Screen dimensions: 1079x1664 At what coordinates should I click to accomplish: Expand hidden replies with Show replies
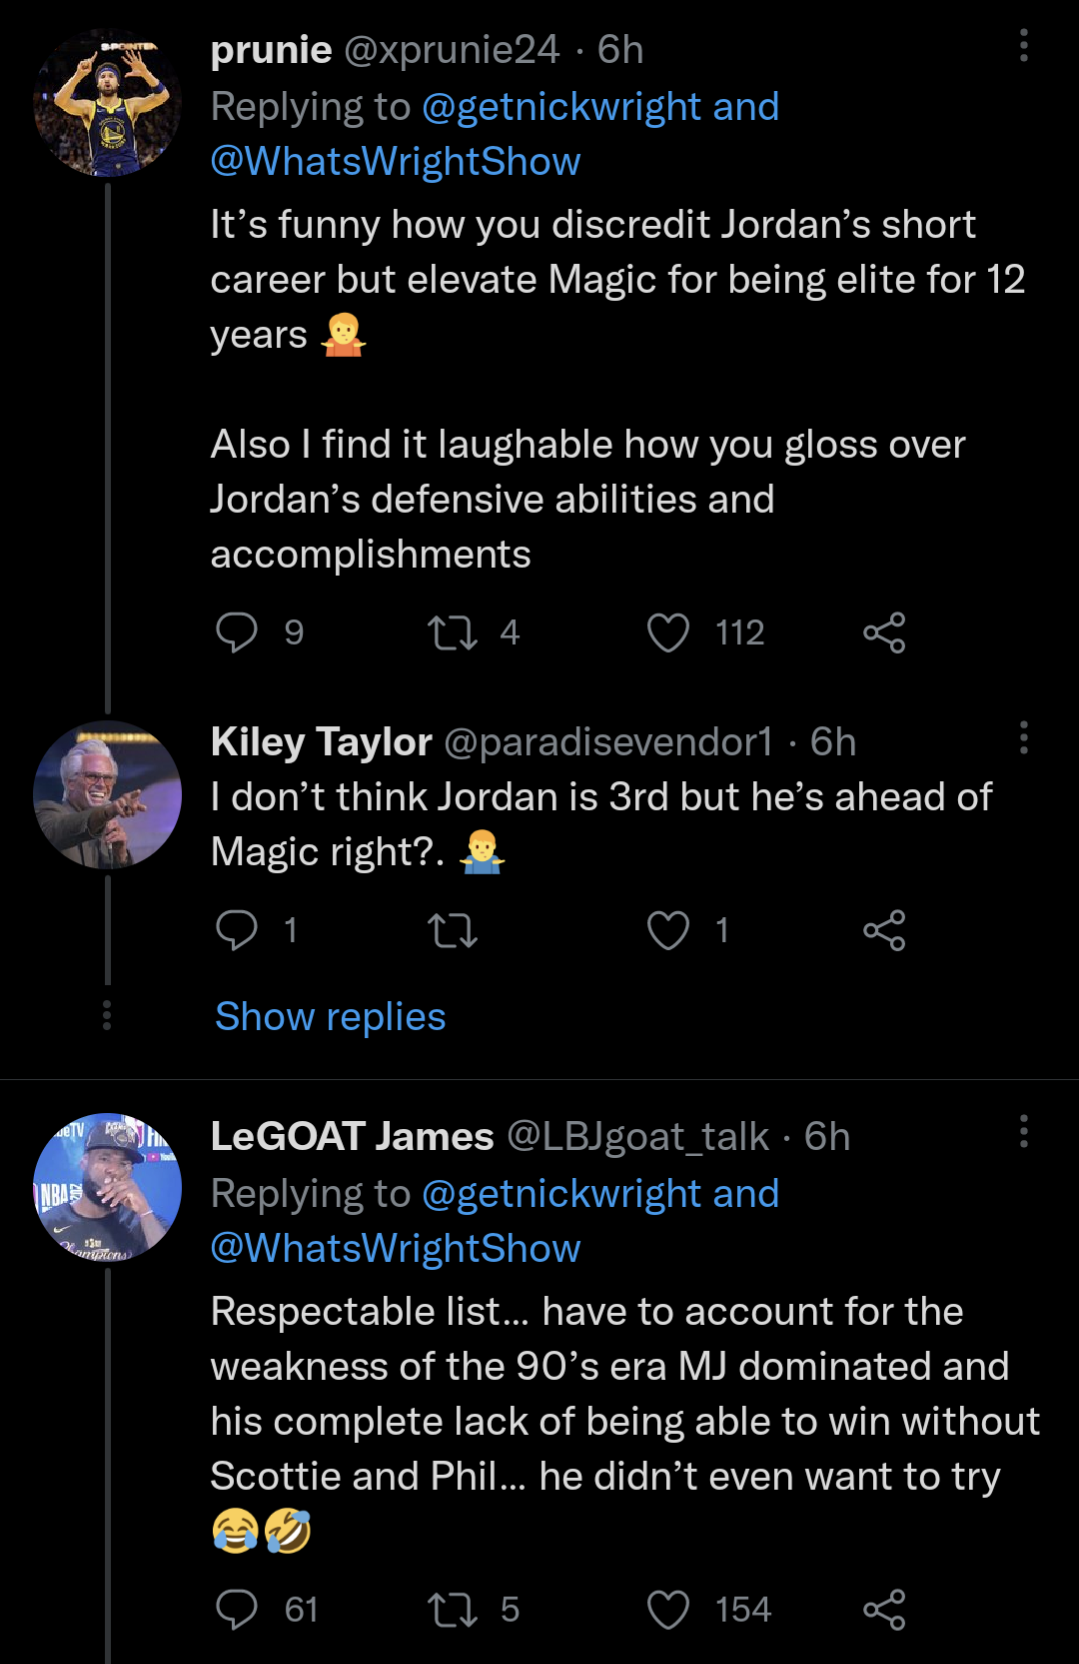(330, 1017)
